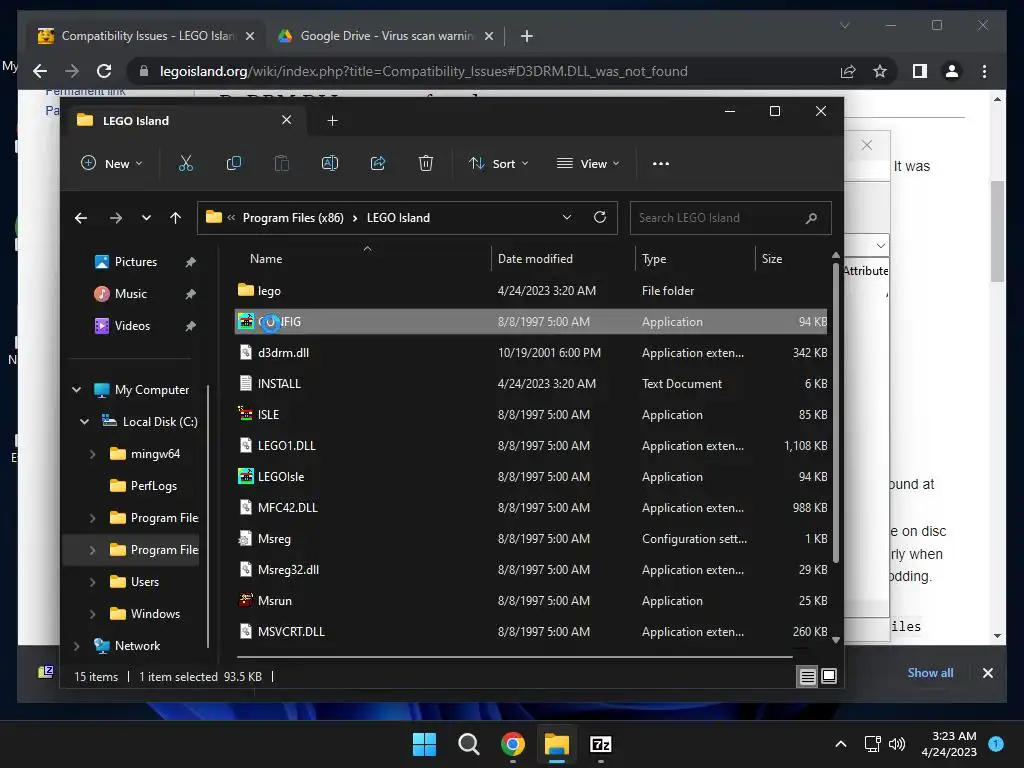The image size is (1024, 768).
Task: Click the Rename icon in Explorer toolbar
Action: (330, 163)
